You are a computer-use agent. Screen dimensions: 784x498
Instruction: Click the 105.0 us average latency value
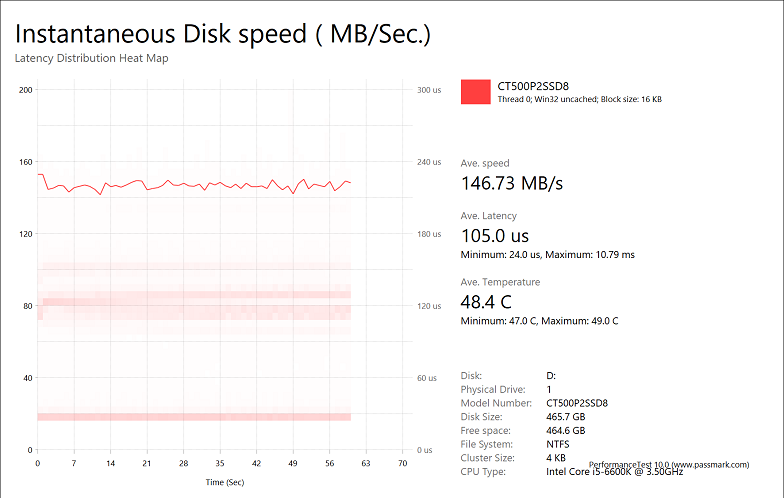pos(494,236)
